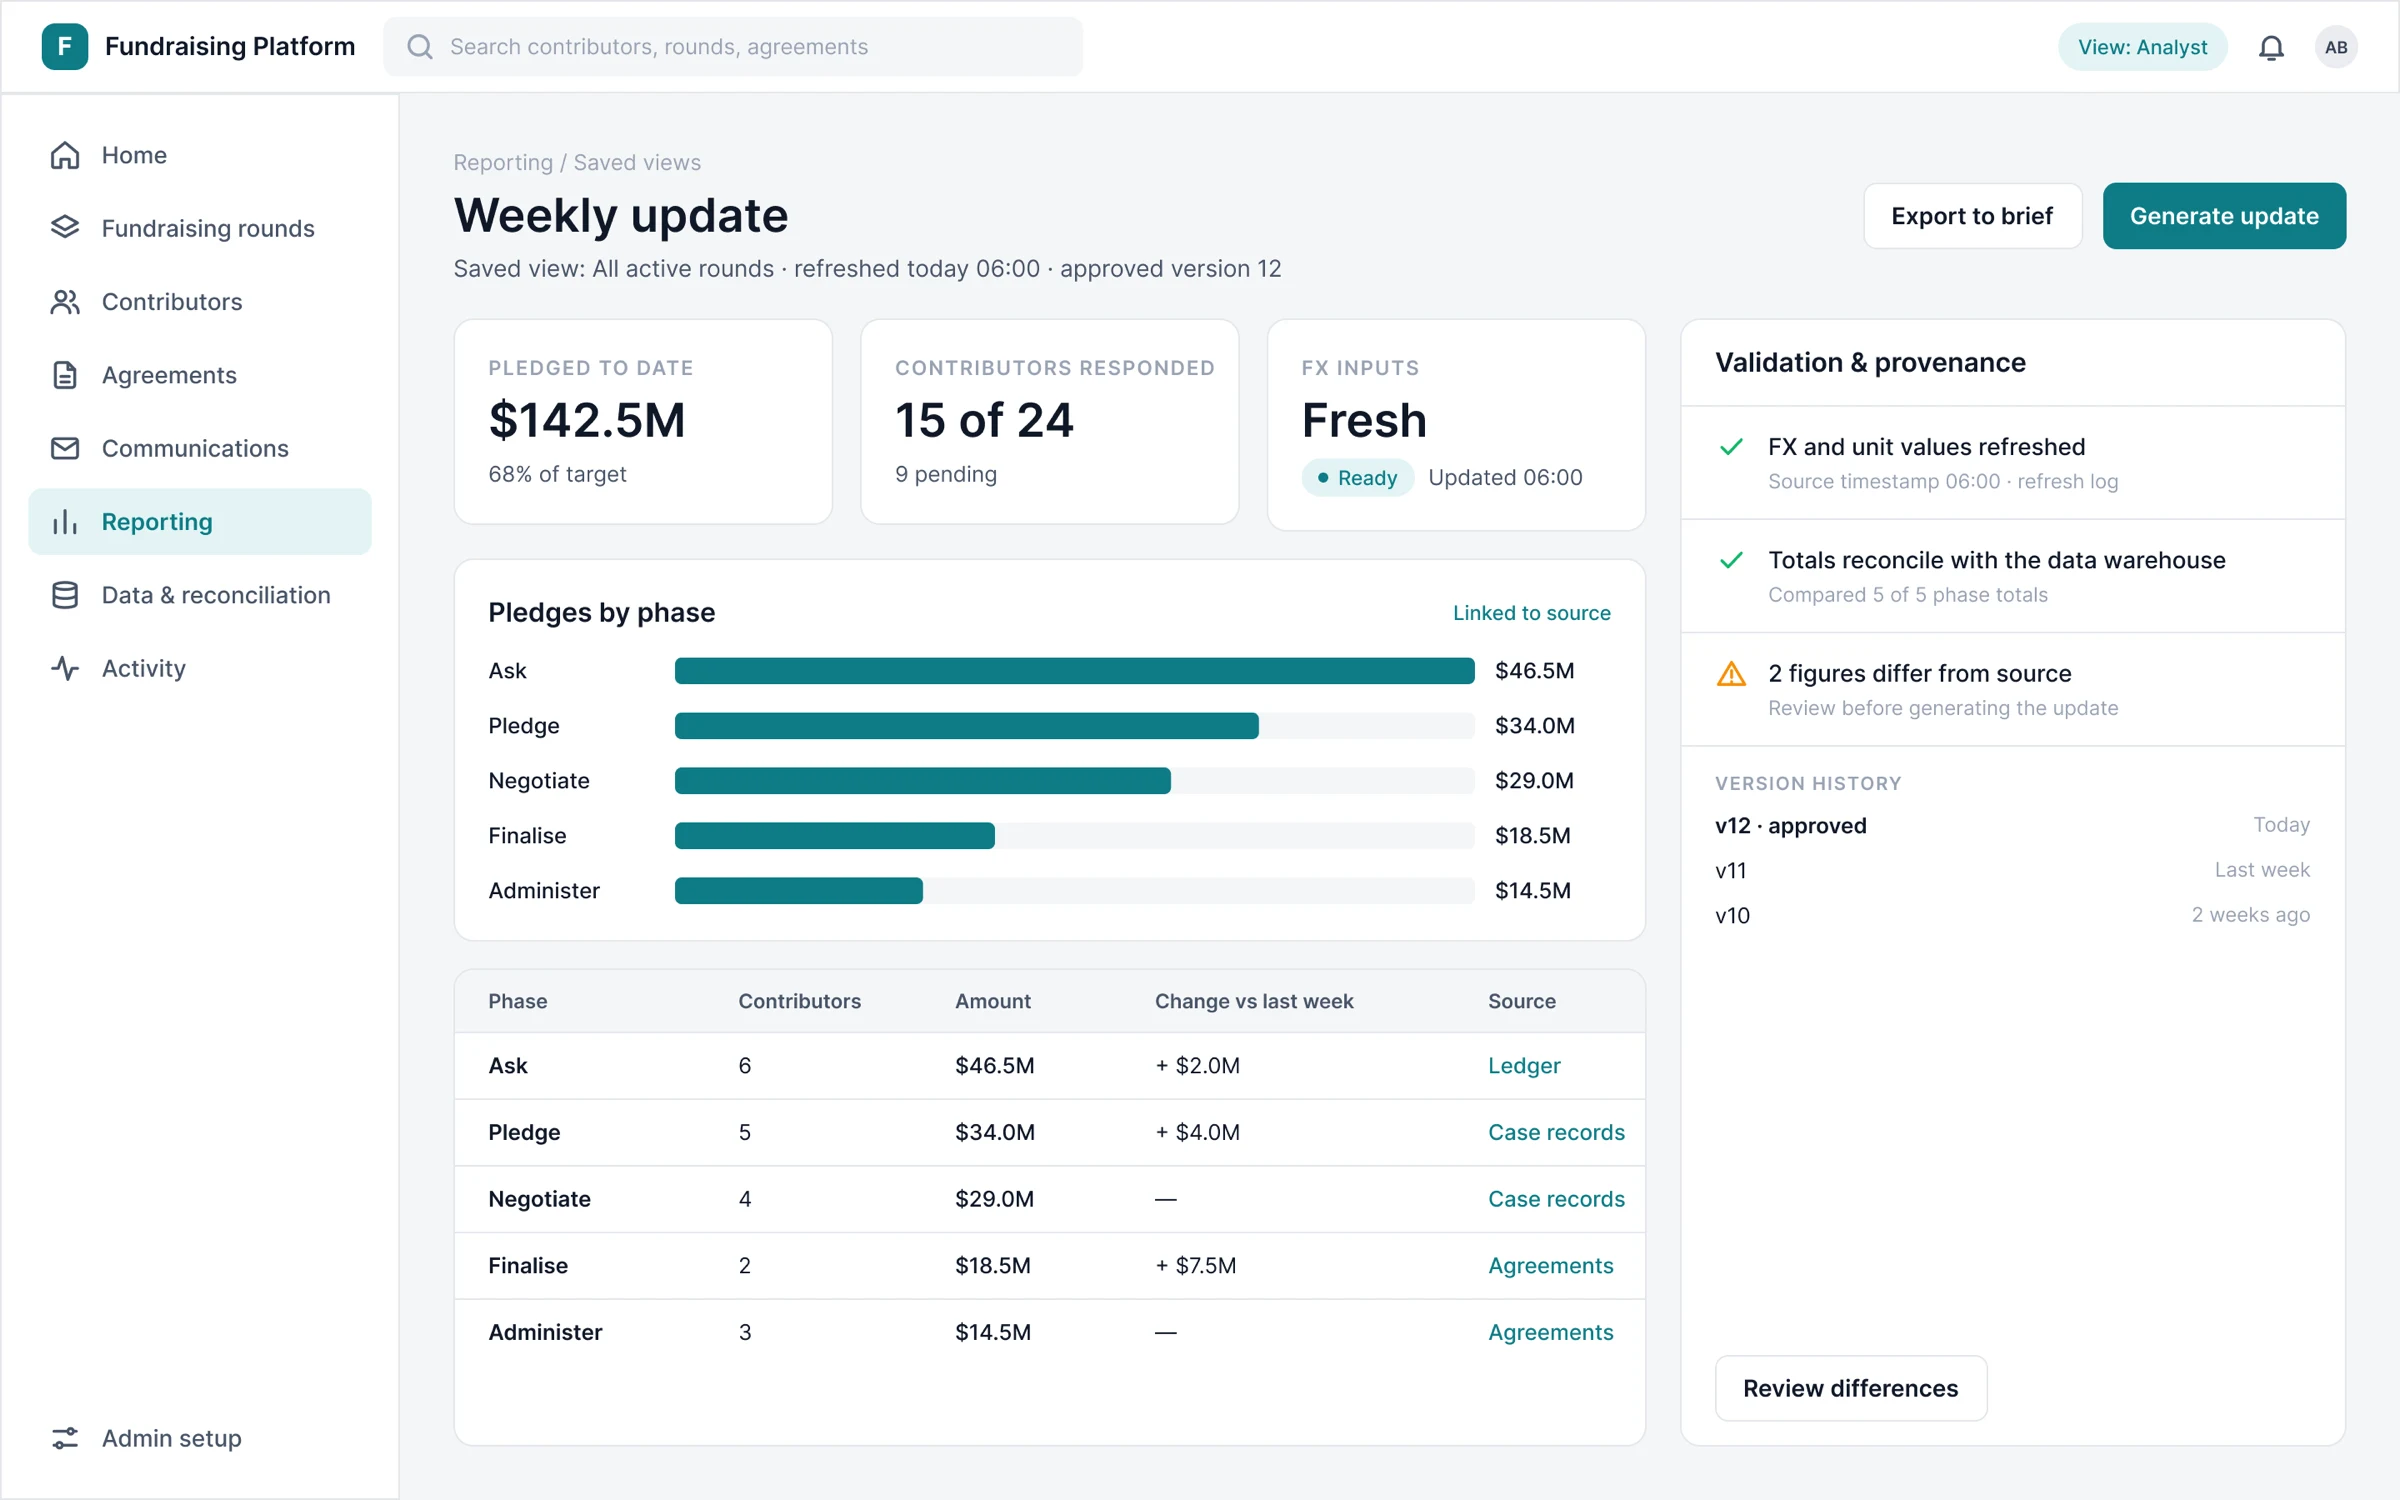The image size is (2400, 1500).
Task: Open the Ledger source link for Ask
Action: [1523, 1066]
